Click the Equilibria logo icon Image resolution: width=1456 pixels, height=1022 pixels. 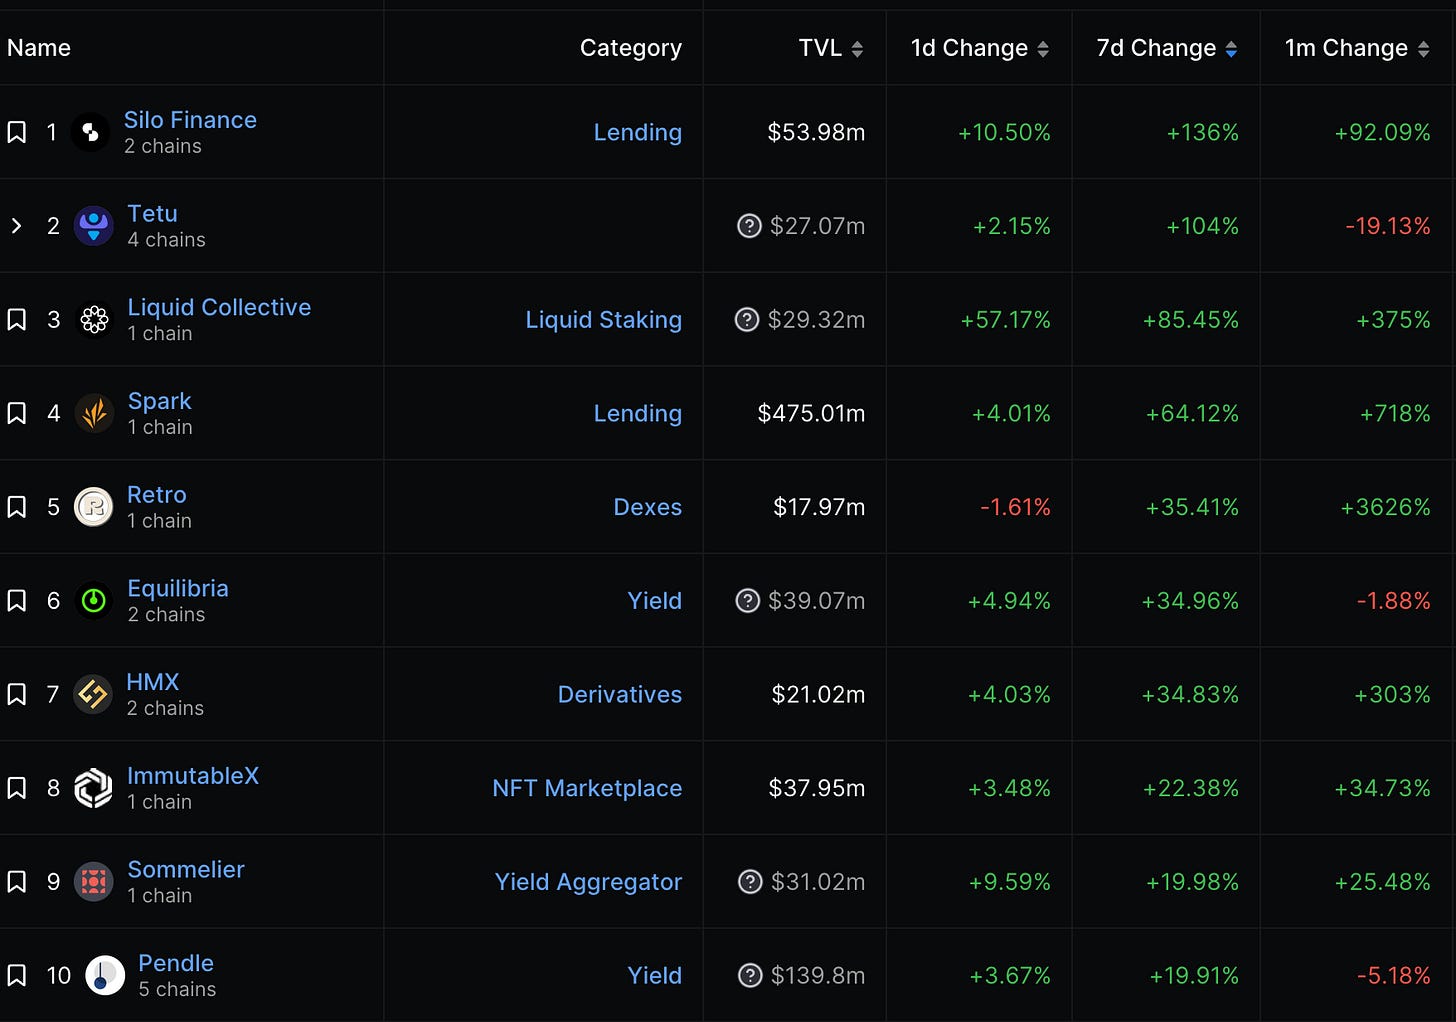click(94, 601)
